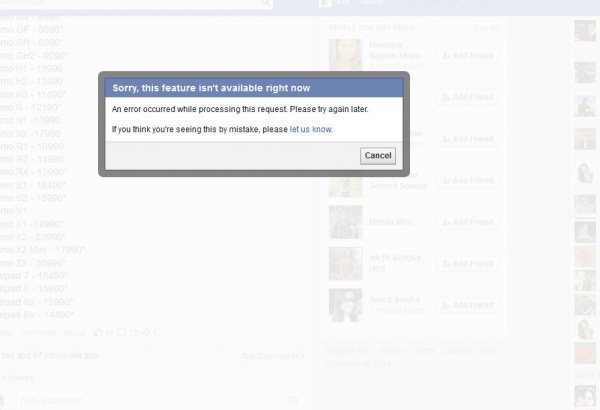The width and height of the screenshot is (600, 410).
Task: Click the Comment action under the post
Action: (x=38, y=333)
